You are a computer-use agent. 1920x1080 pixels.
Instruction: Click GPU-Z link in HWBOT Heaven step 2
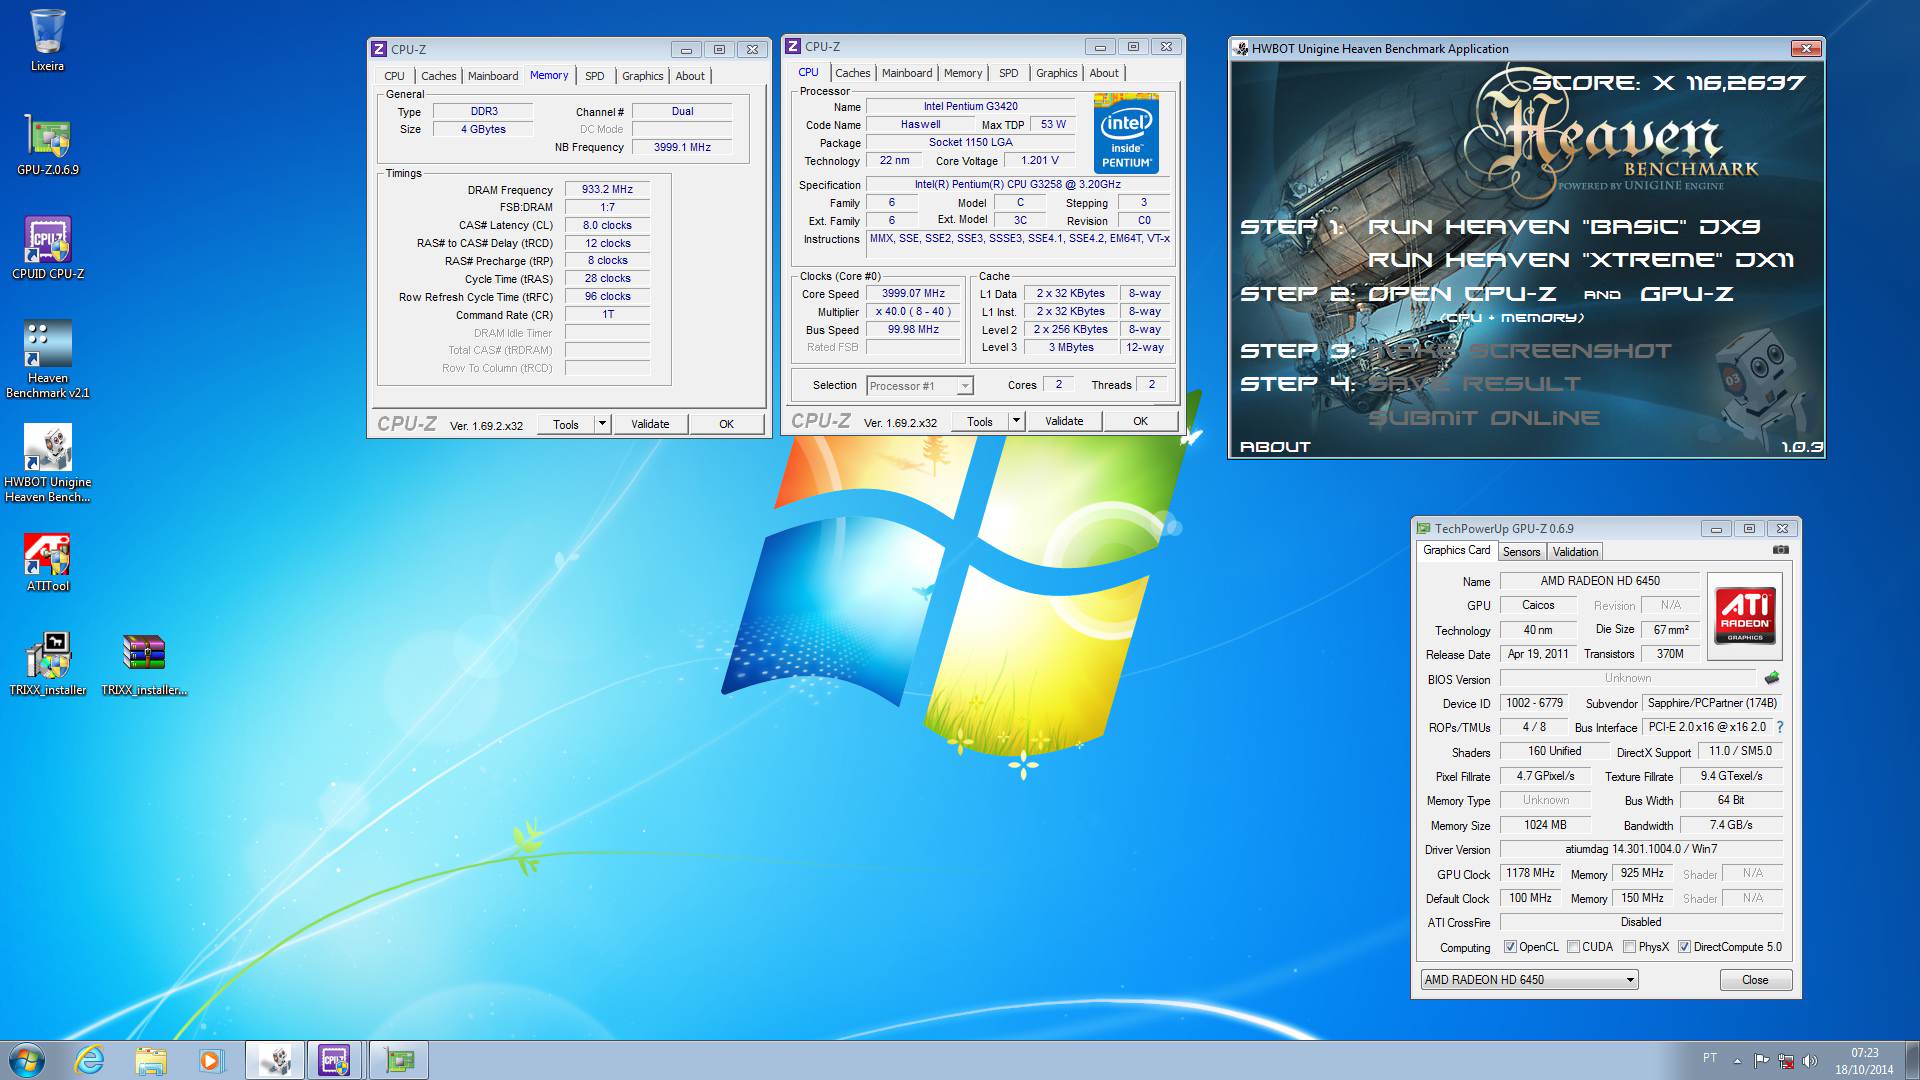click(1686, 294)
